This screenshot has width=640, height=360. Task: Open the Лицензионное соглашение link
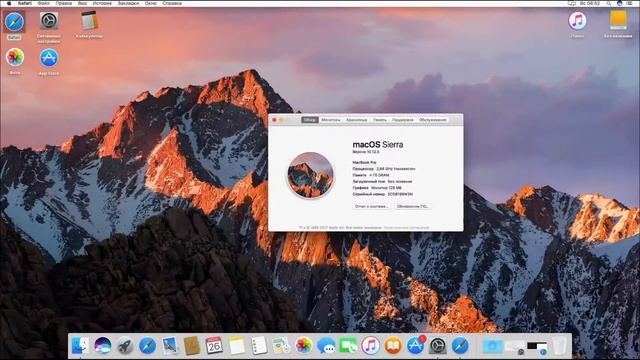tap(407, 228)
